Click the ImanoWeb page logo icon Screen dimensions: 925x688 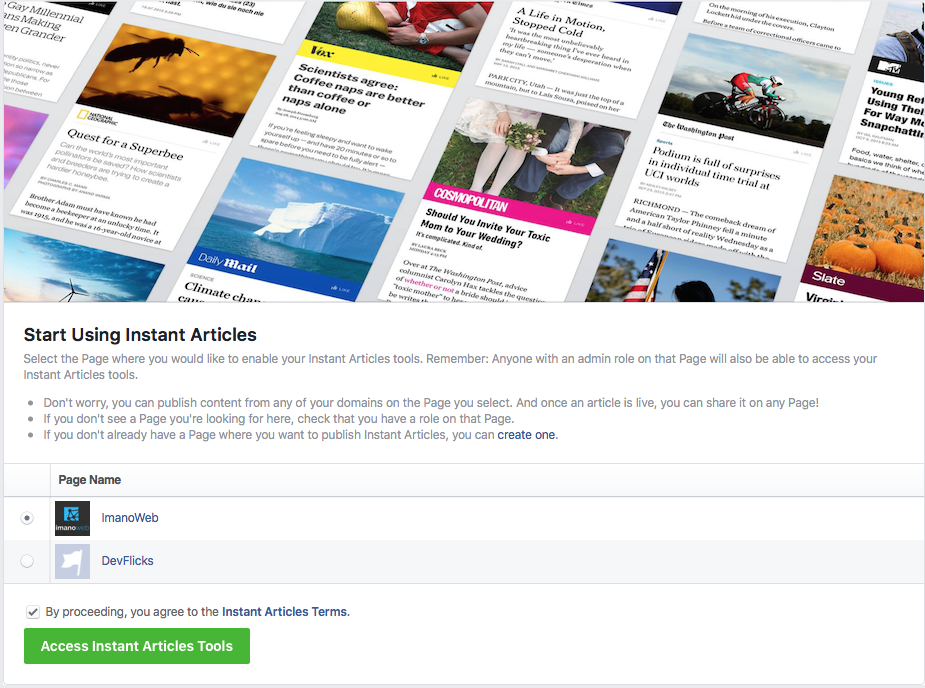point(73,518)
